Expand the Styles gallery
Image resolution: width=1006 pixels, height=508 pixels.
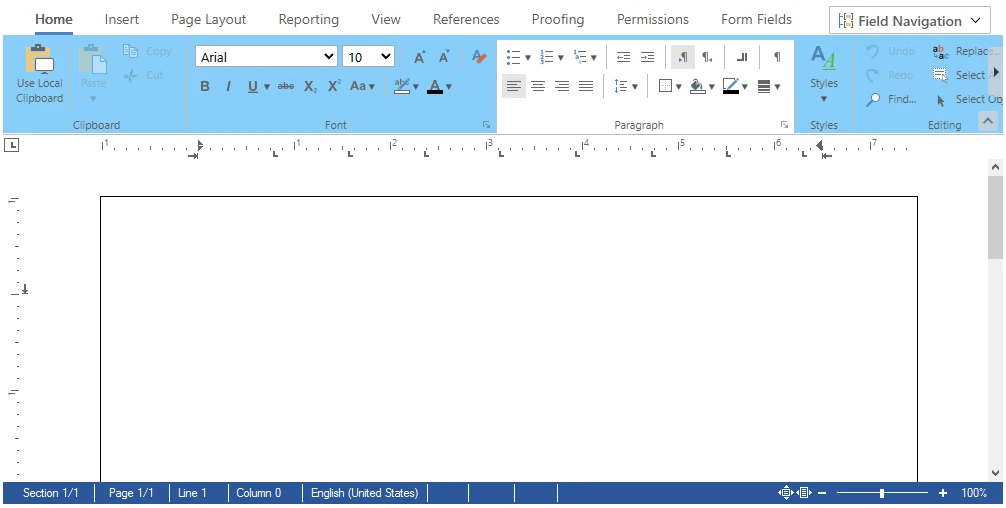824,74
